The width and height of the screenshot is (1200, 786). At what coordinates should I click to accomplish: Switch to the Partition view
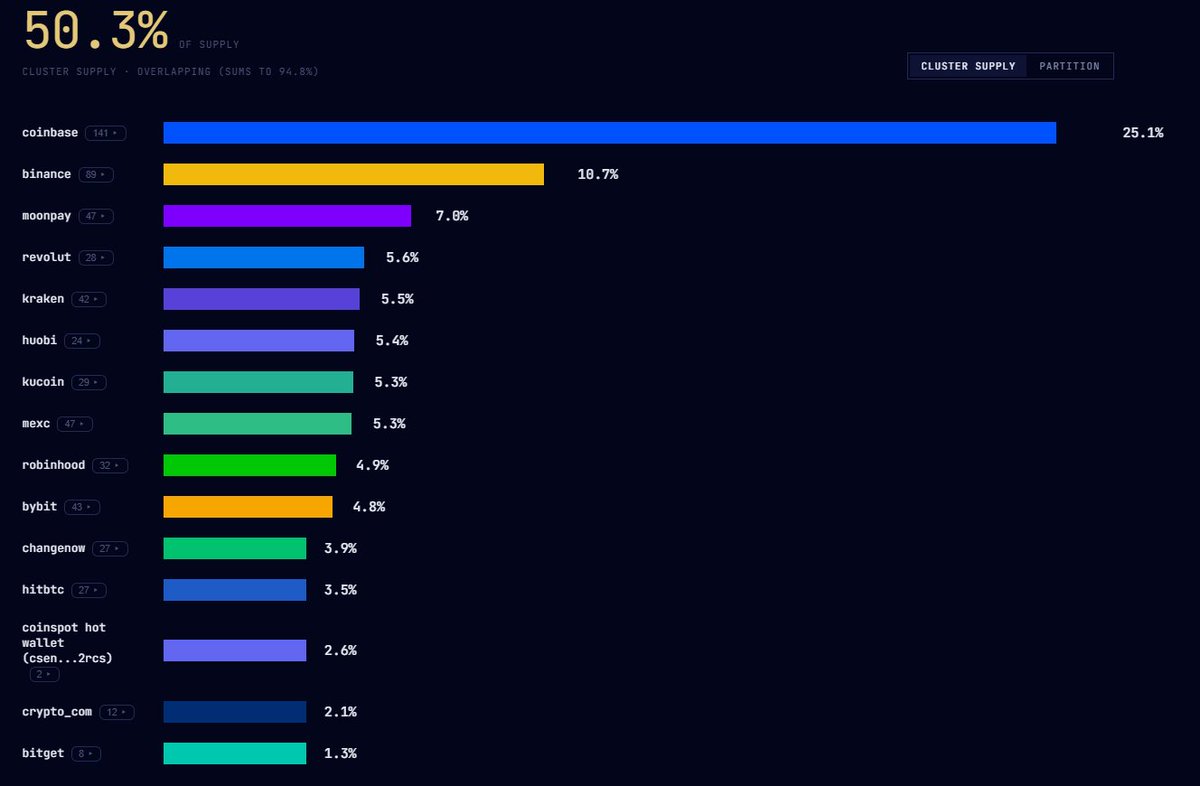click(1069, 66)
